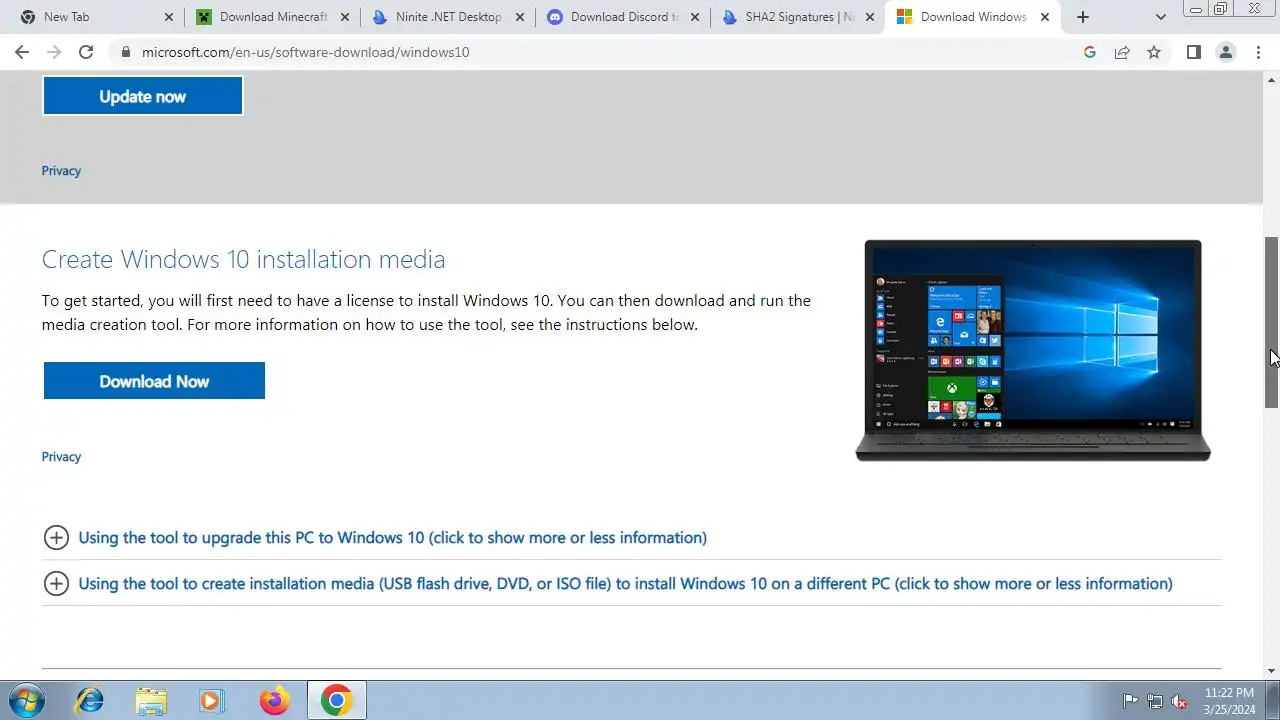Screen dimensions: 1280x720
Task: Click the browser forward arrow
Action: click(x=54, y=52)
